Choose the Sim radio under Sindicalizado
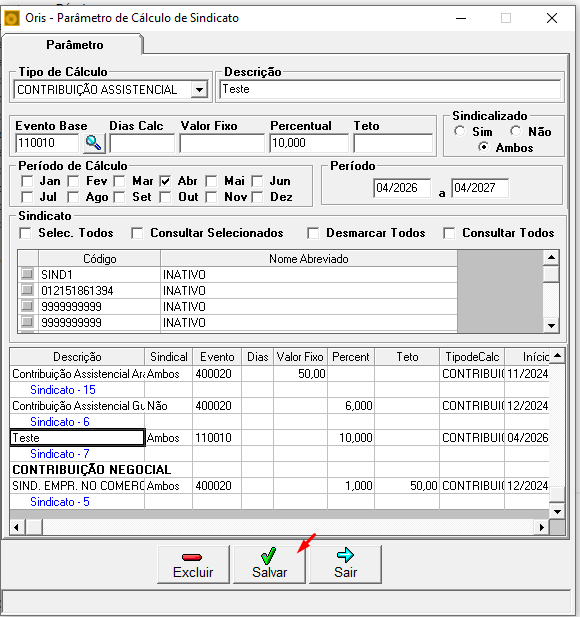This screenshot has height=617, width=580. (460, 131)
